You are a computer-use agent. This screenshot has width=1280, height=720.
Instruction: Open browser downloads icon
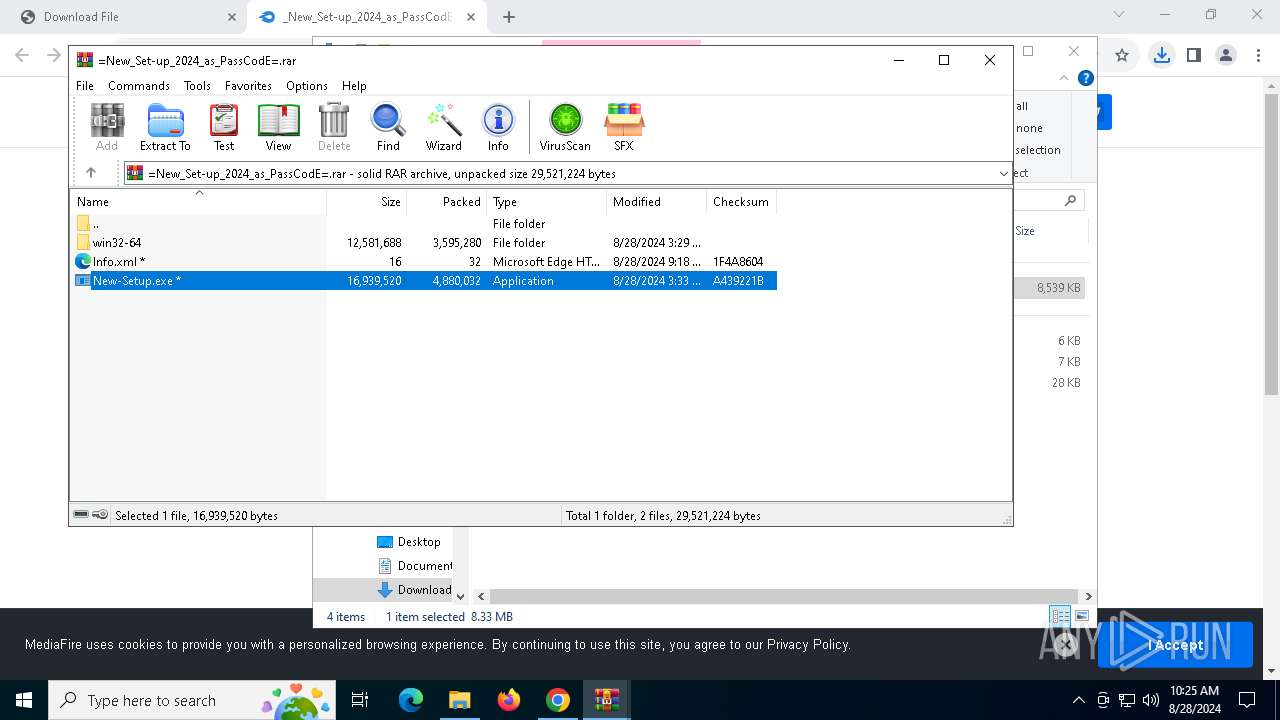(x=1161, y=56)
